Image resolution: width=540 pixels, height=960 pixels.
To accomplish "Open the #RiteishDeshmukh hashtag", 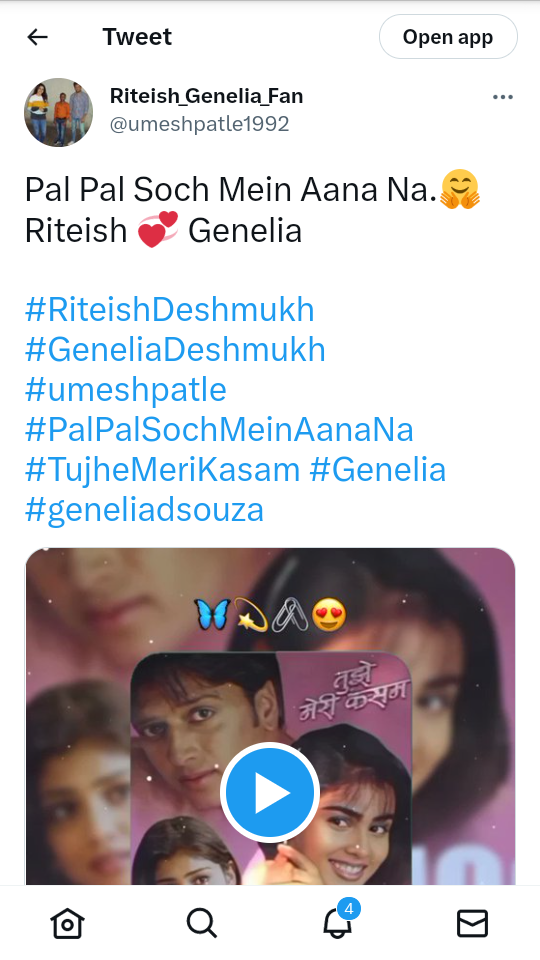I will (170, 310).
